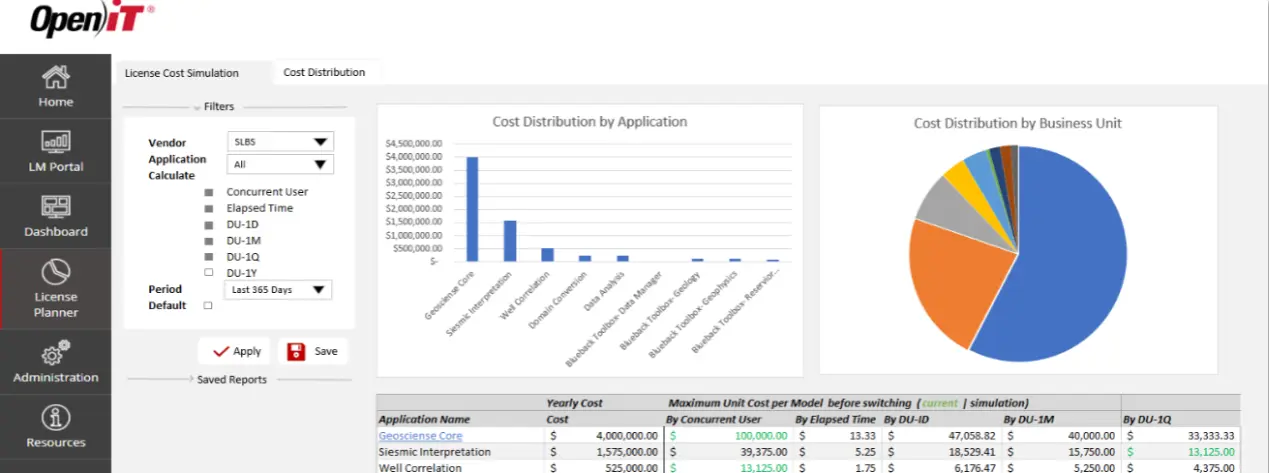The image size is (1269, 473).
Task: Click the Cost Distribution by Application title
Action: (x=590, y=122)
